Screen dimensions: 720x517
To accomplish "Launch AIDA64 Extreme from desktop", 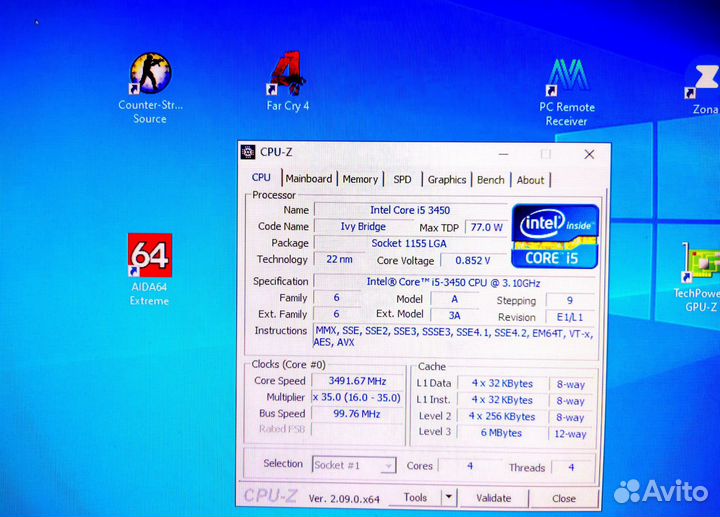I will tap(150, 257).
